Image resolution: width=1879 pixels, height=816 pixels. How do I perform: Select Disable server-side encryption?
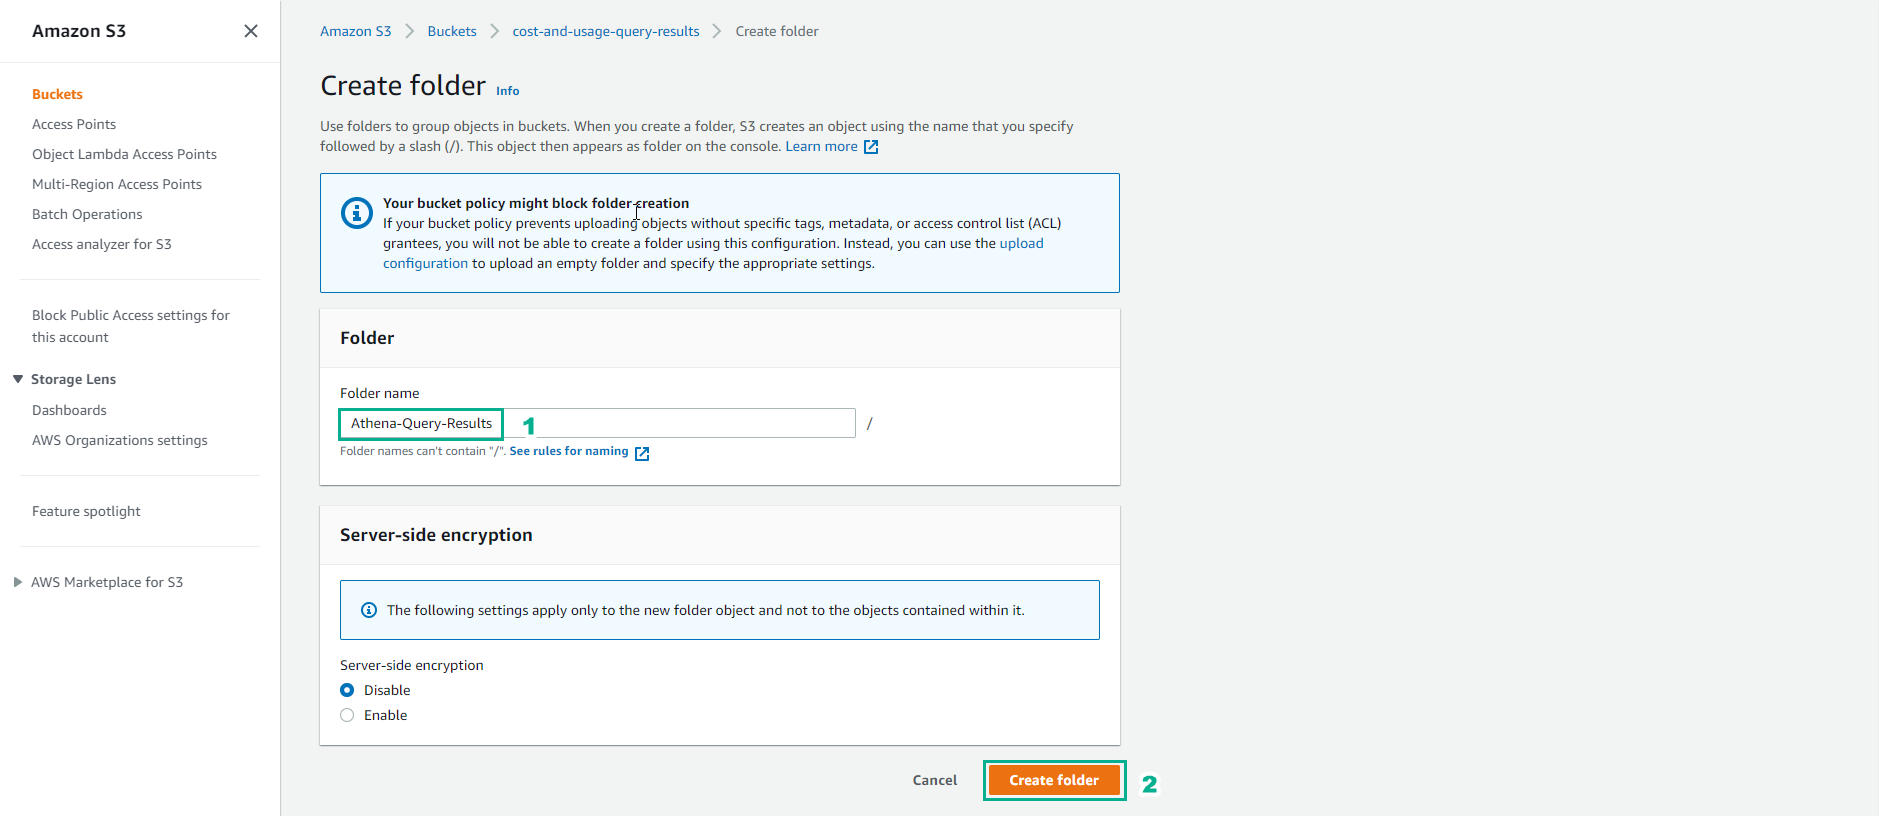[x=347, y=690]
